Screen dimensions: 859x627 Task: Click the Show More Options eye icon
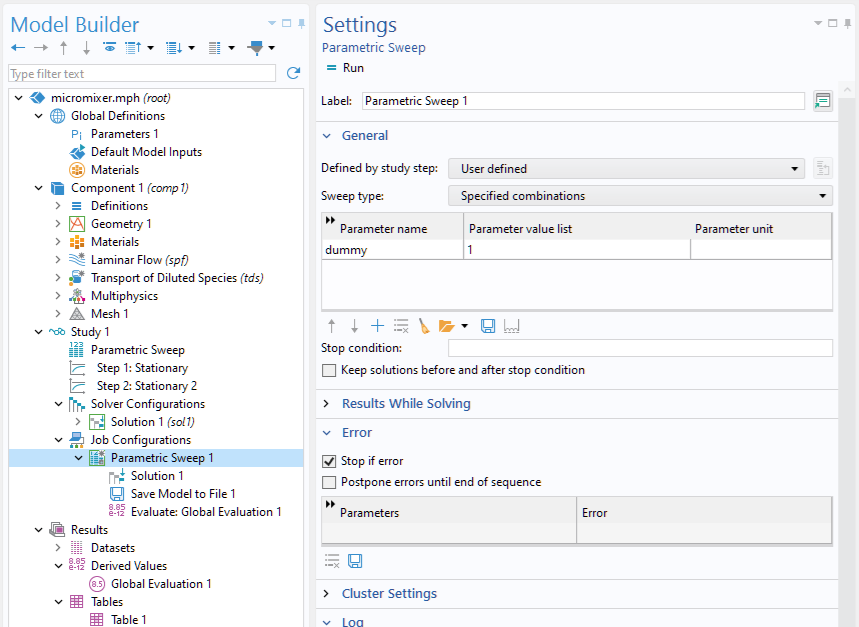(109, 48)
